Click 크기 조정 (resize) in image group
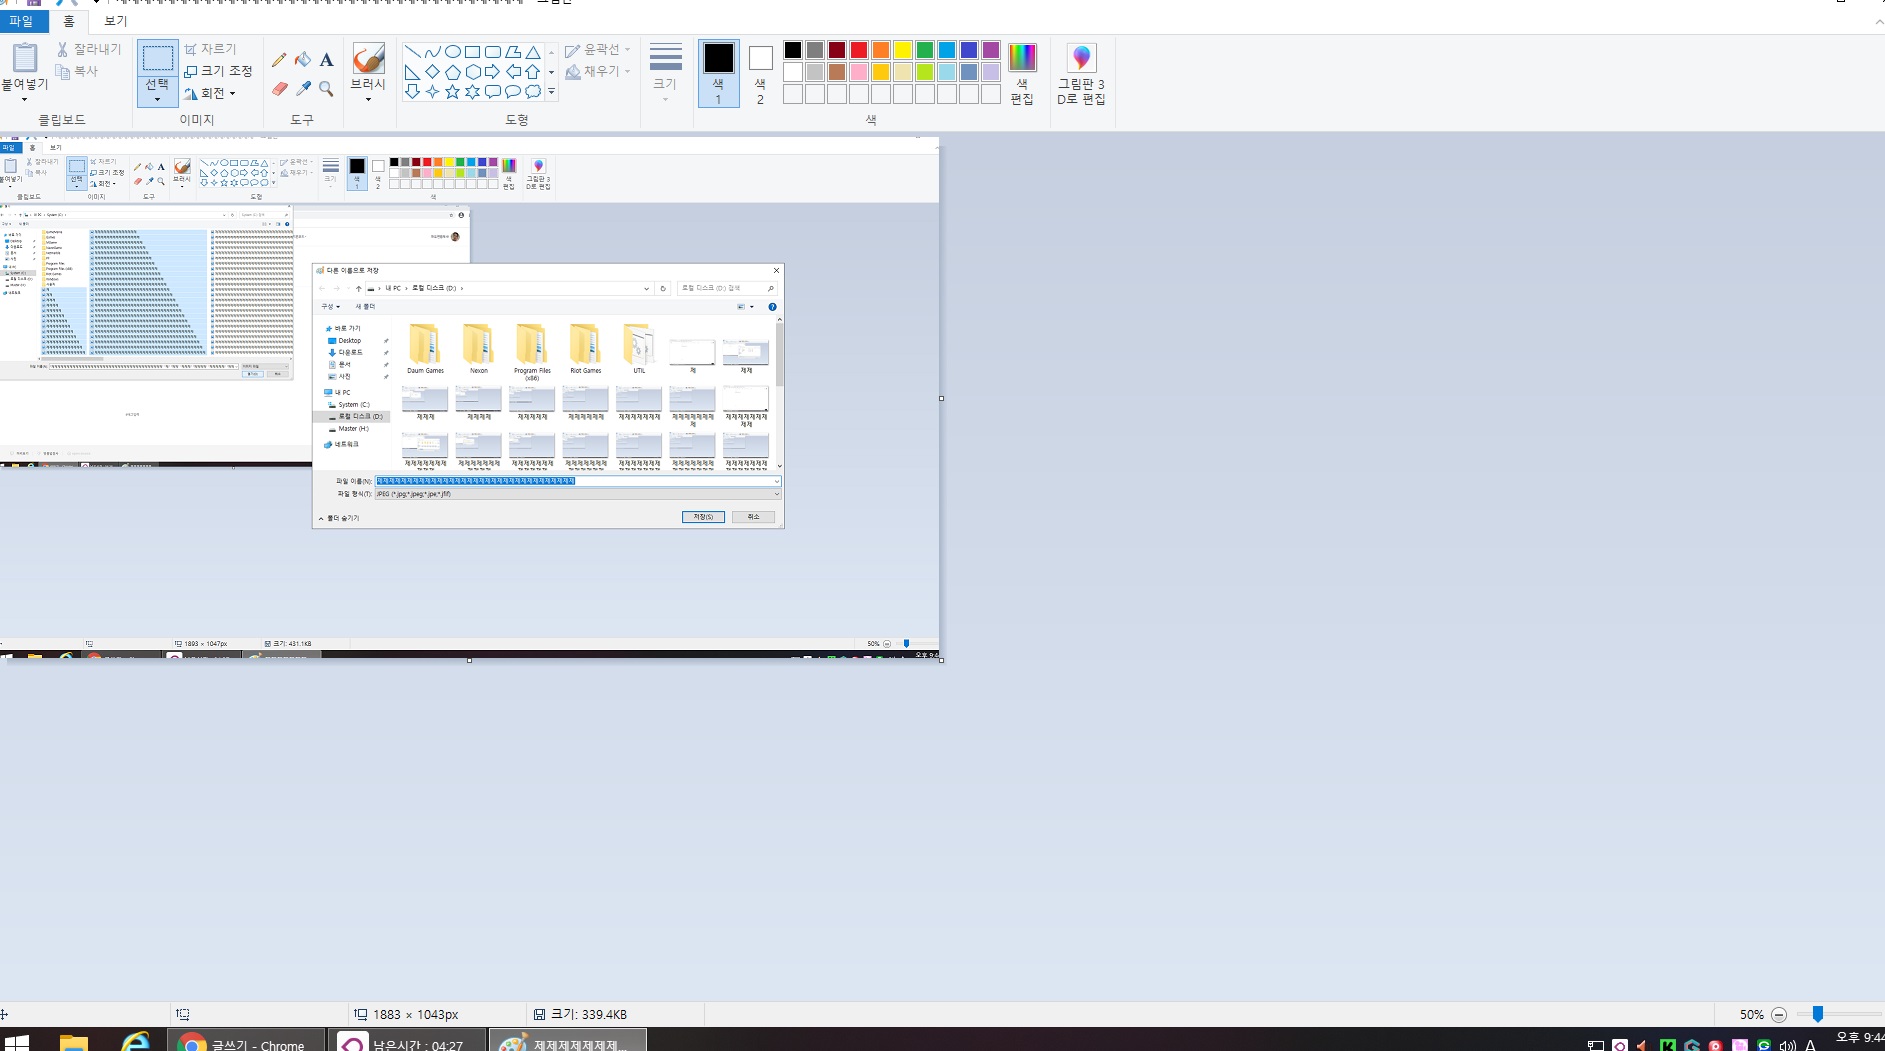1885x1051 pixels. pos(218,71)
